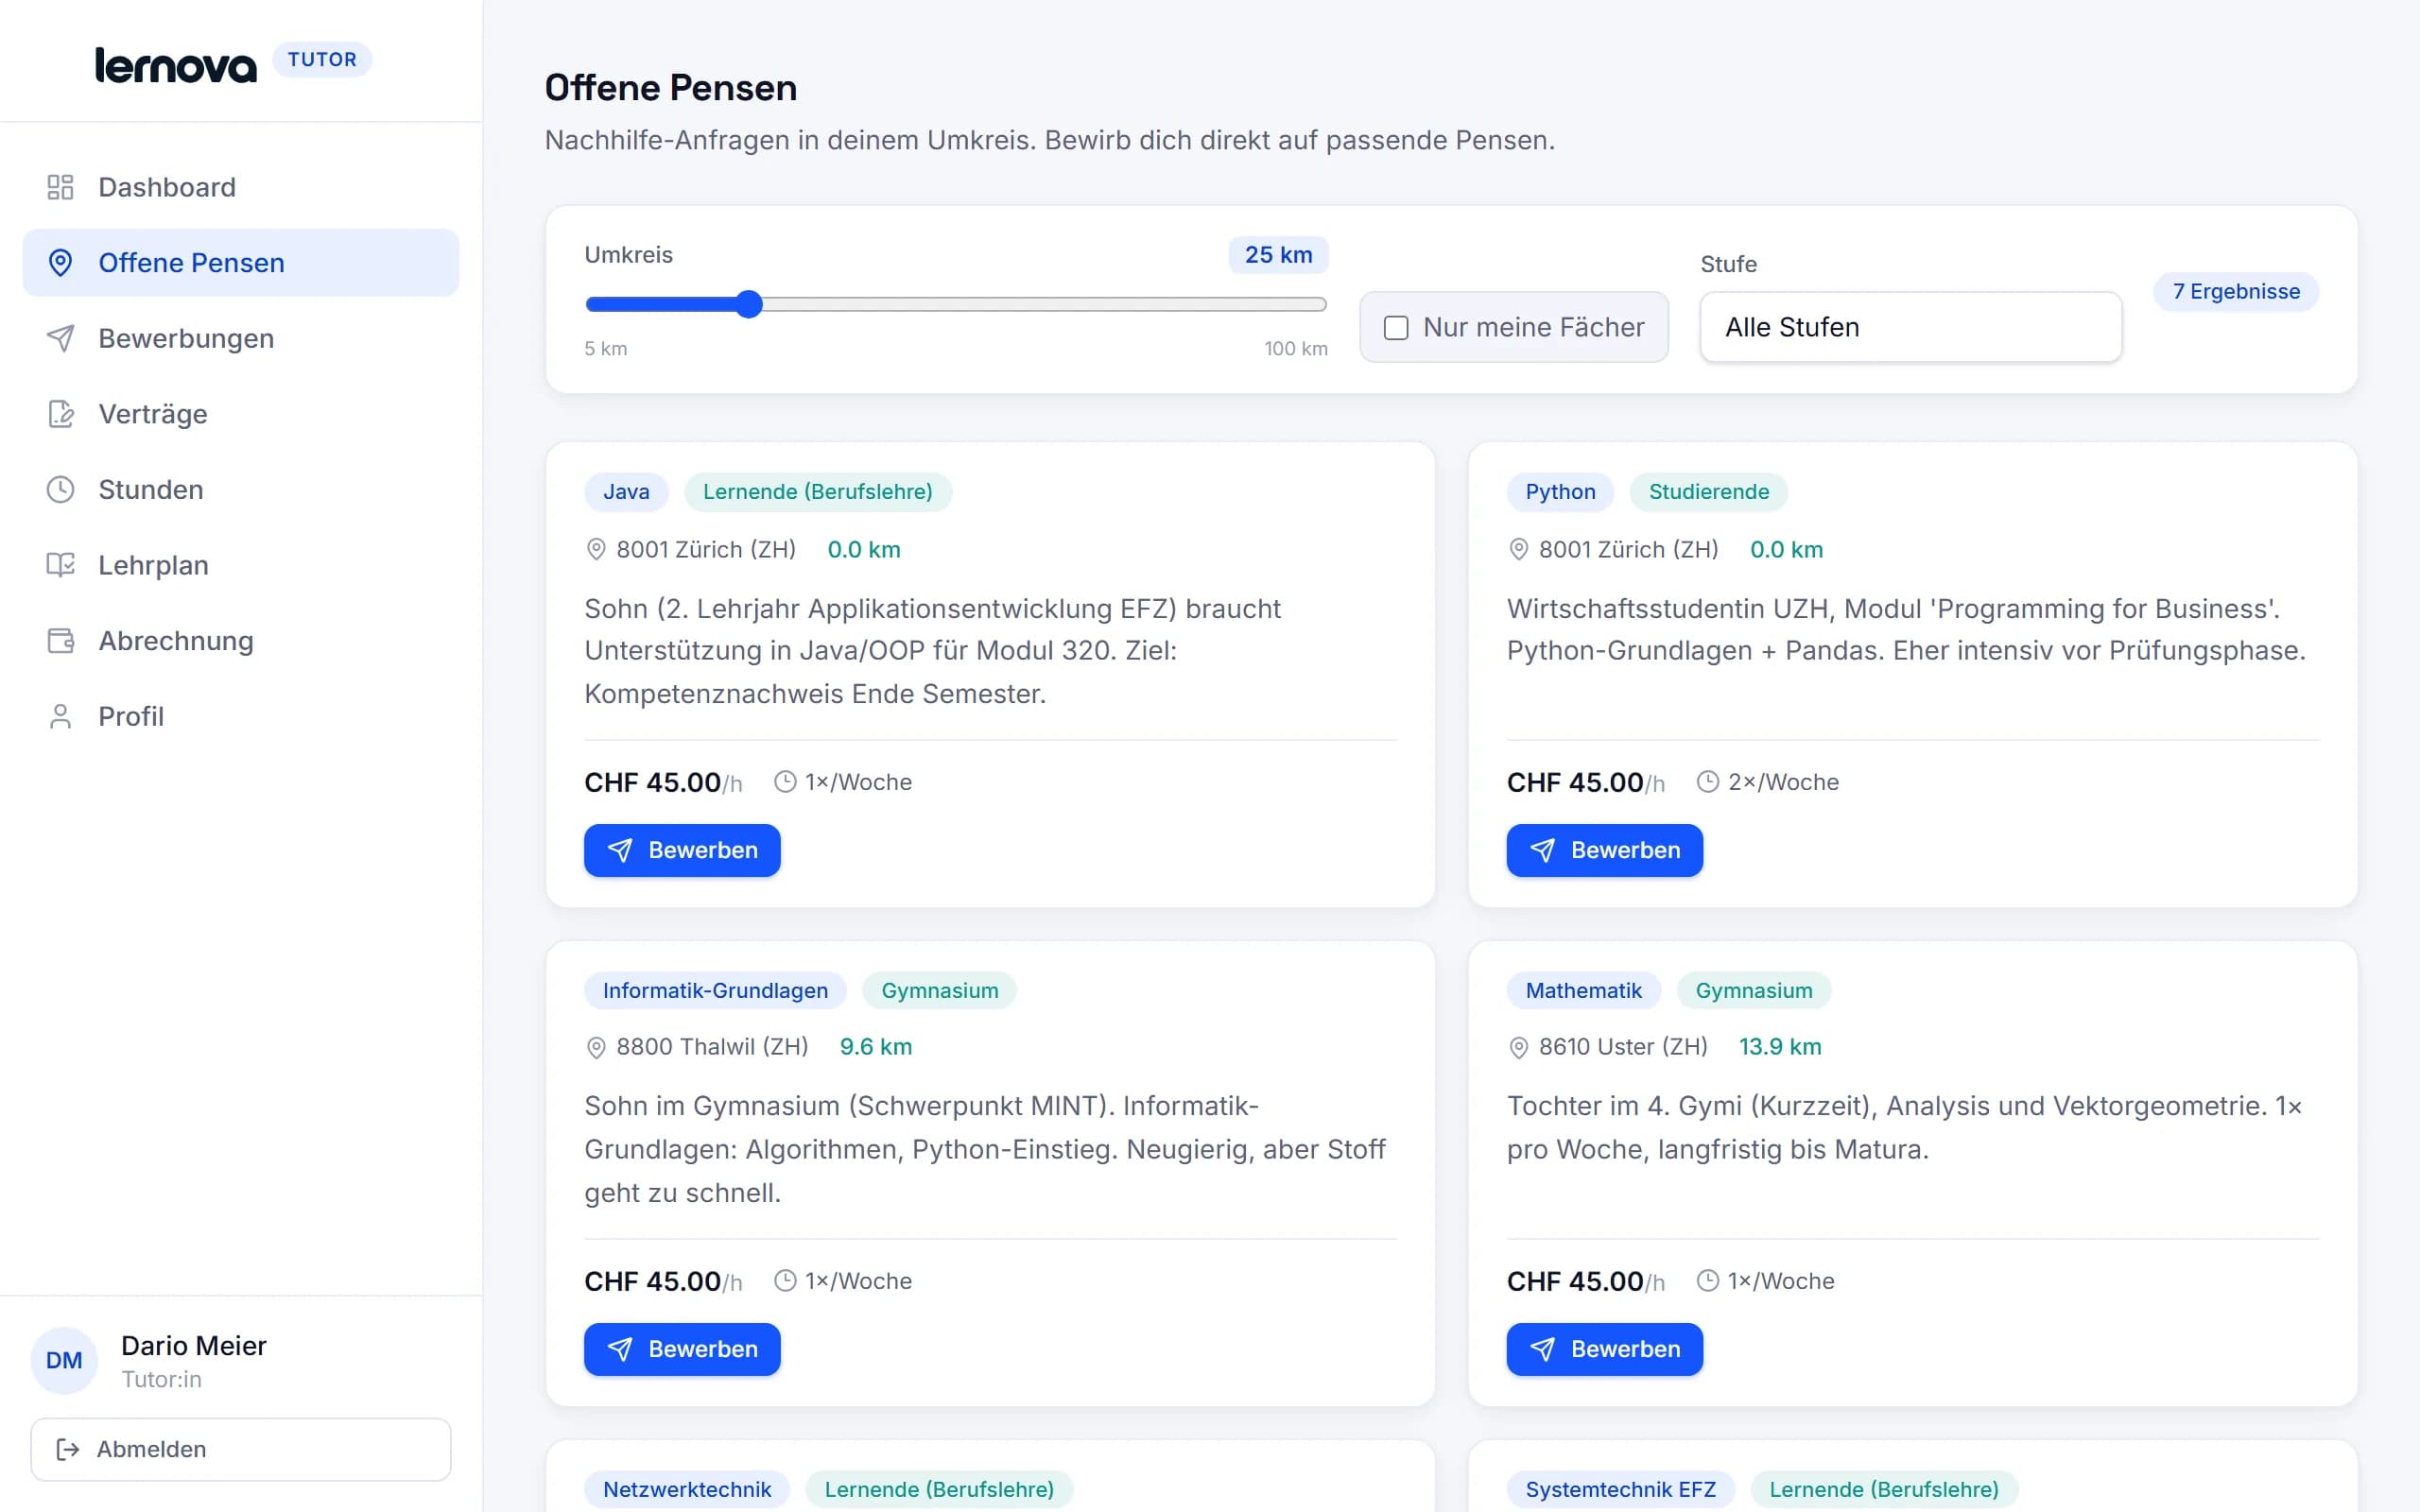The image size is (2420, 1512).
Task: Click the TUTOR badge beside the logo
Action: point(322,60)
